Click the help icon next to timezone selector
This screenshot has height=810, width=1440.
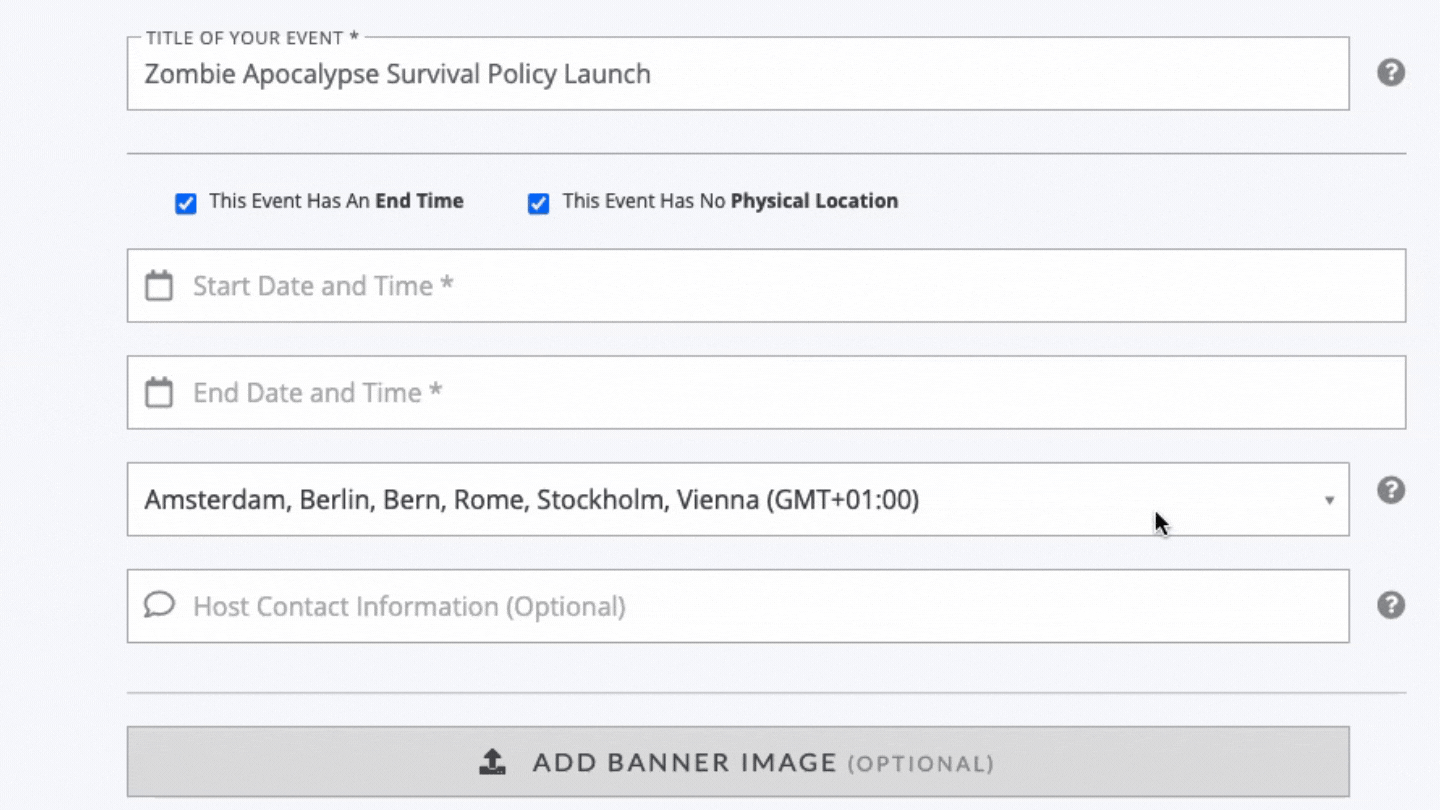1391,490
